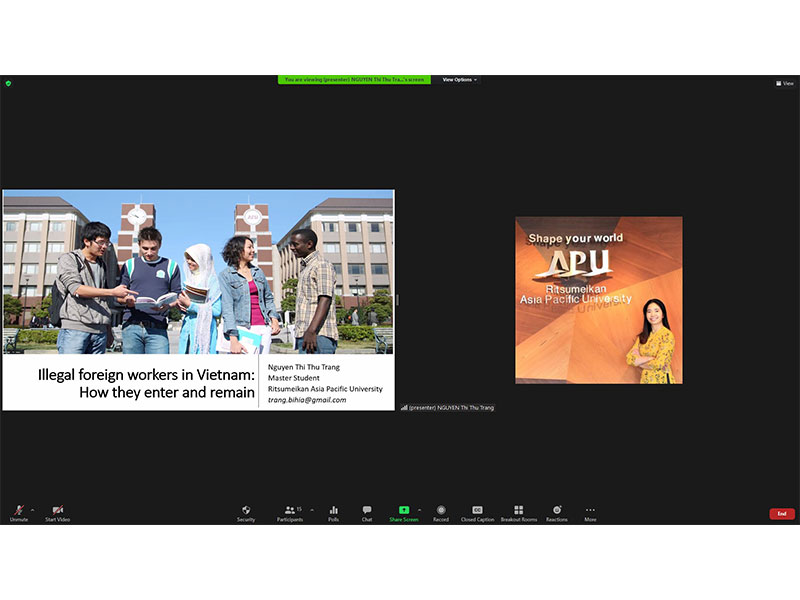
Task: Expand the View Options dropdown
Action: click(x=460, y=80)
